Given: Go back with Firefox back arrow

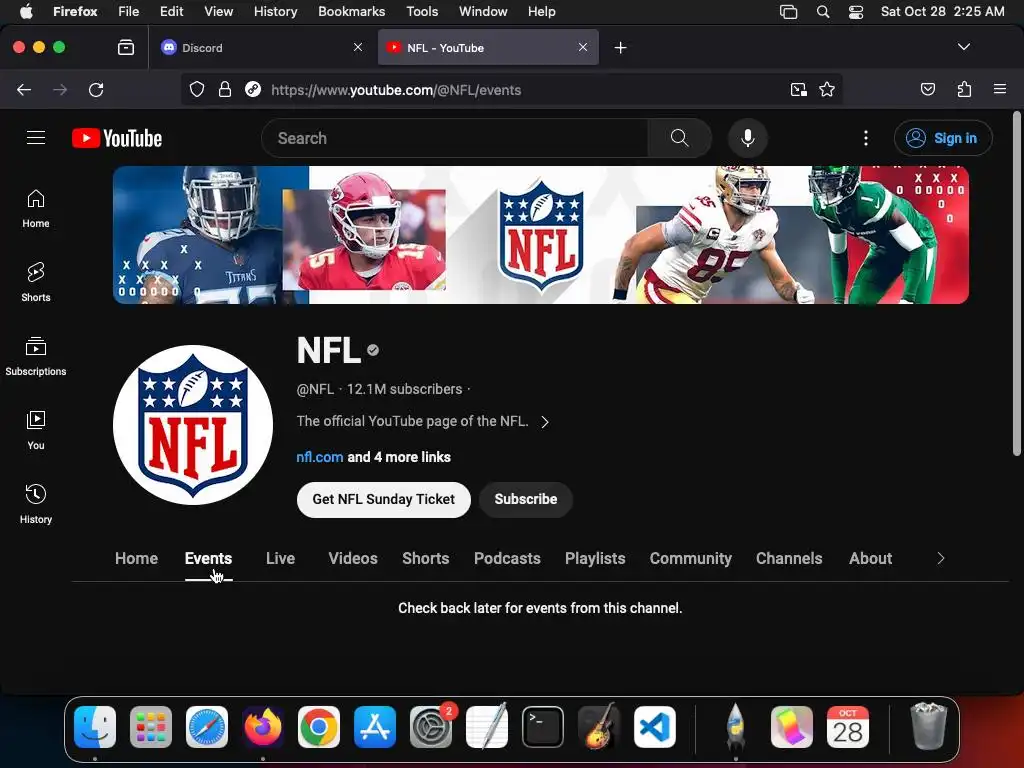Looking at the screenshot, I should click(x=24, y=89).
